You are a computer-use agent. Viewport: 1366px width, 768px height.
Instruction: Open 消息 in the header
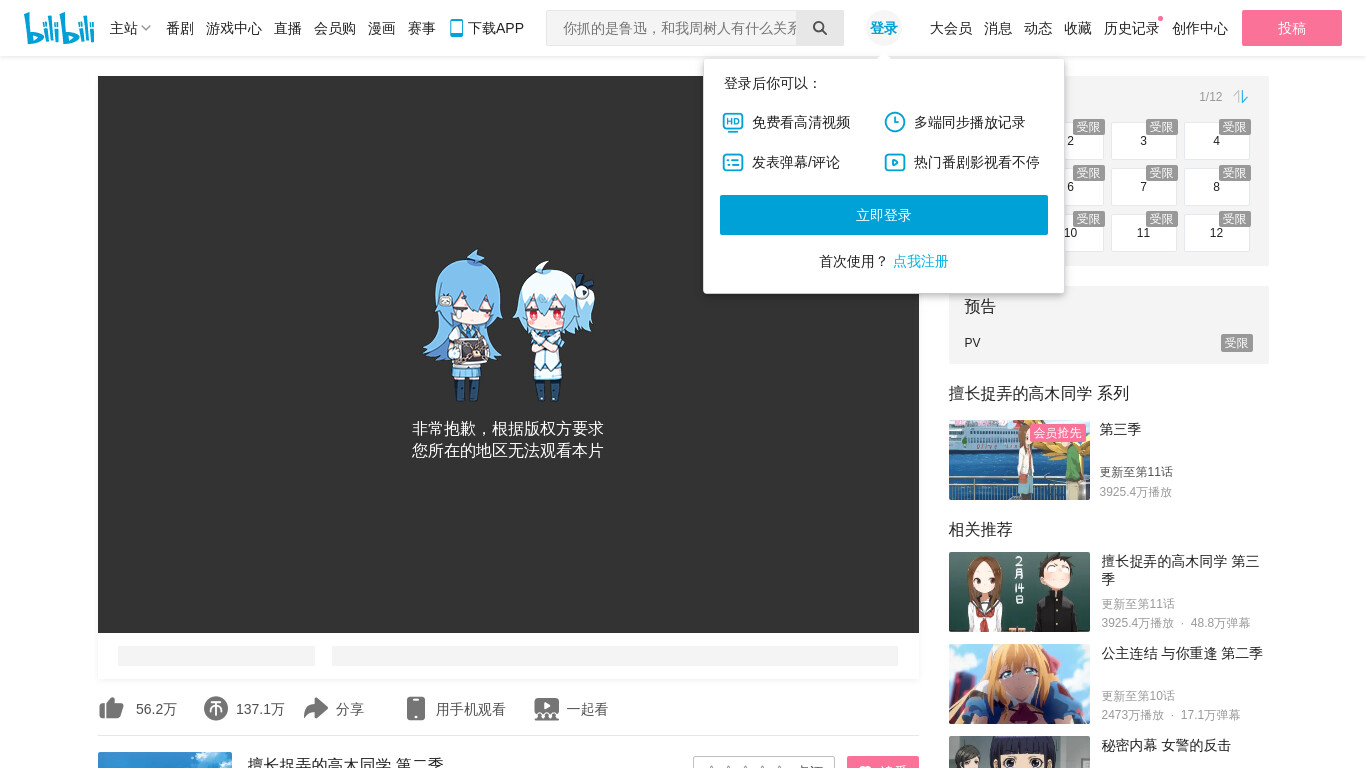998,28
